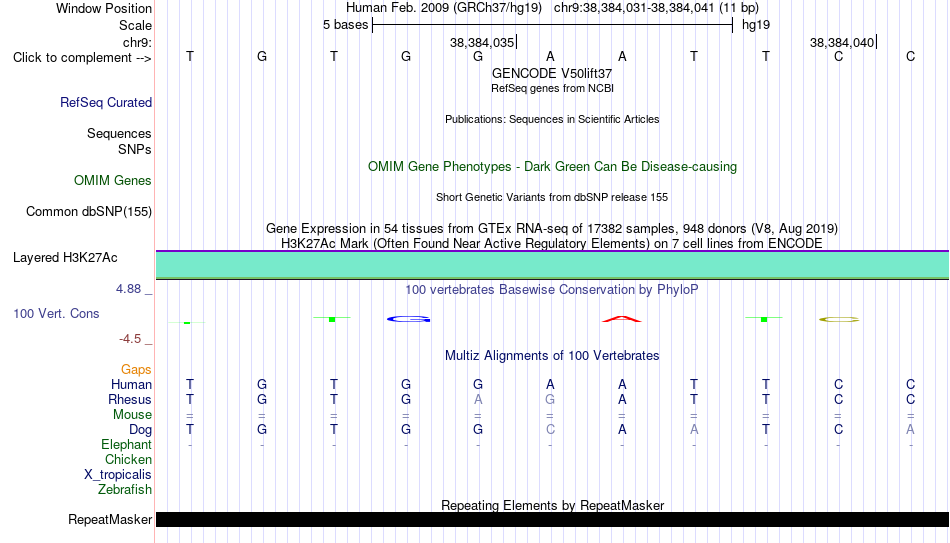Select the Human species label
This screenshot has width=950, height=543.
131,385
